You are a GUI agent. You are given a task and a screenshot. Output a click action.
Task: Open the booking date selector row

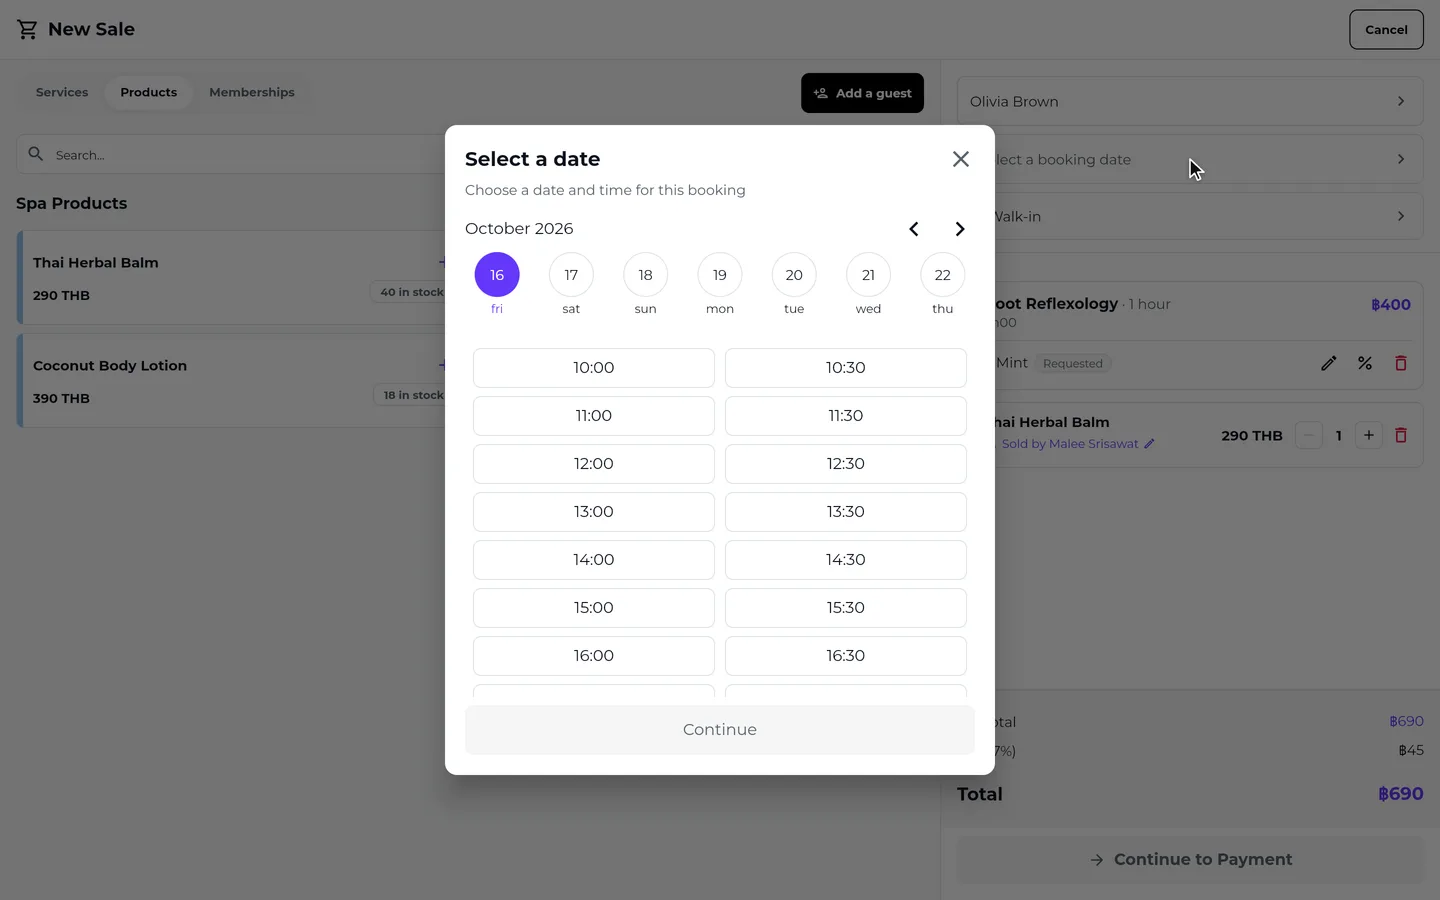coord(1190,159)
